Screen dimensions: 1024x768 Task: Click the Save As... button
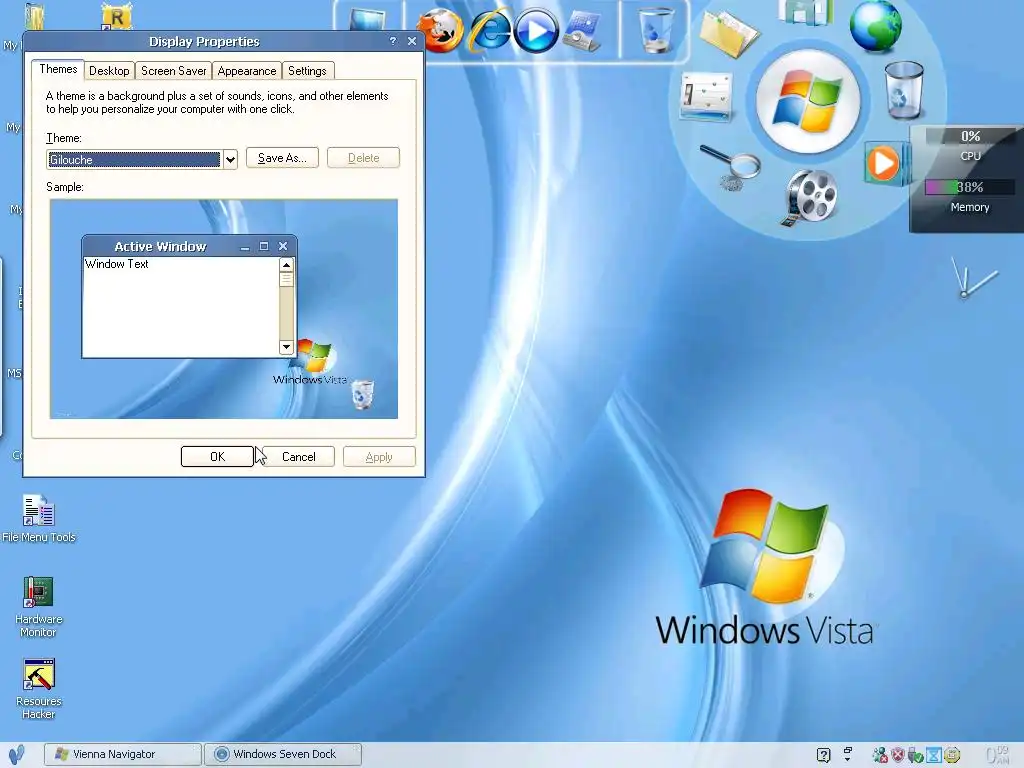point(282,157)
